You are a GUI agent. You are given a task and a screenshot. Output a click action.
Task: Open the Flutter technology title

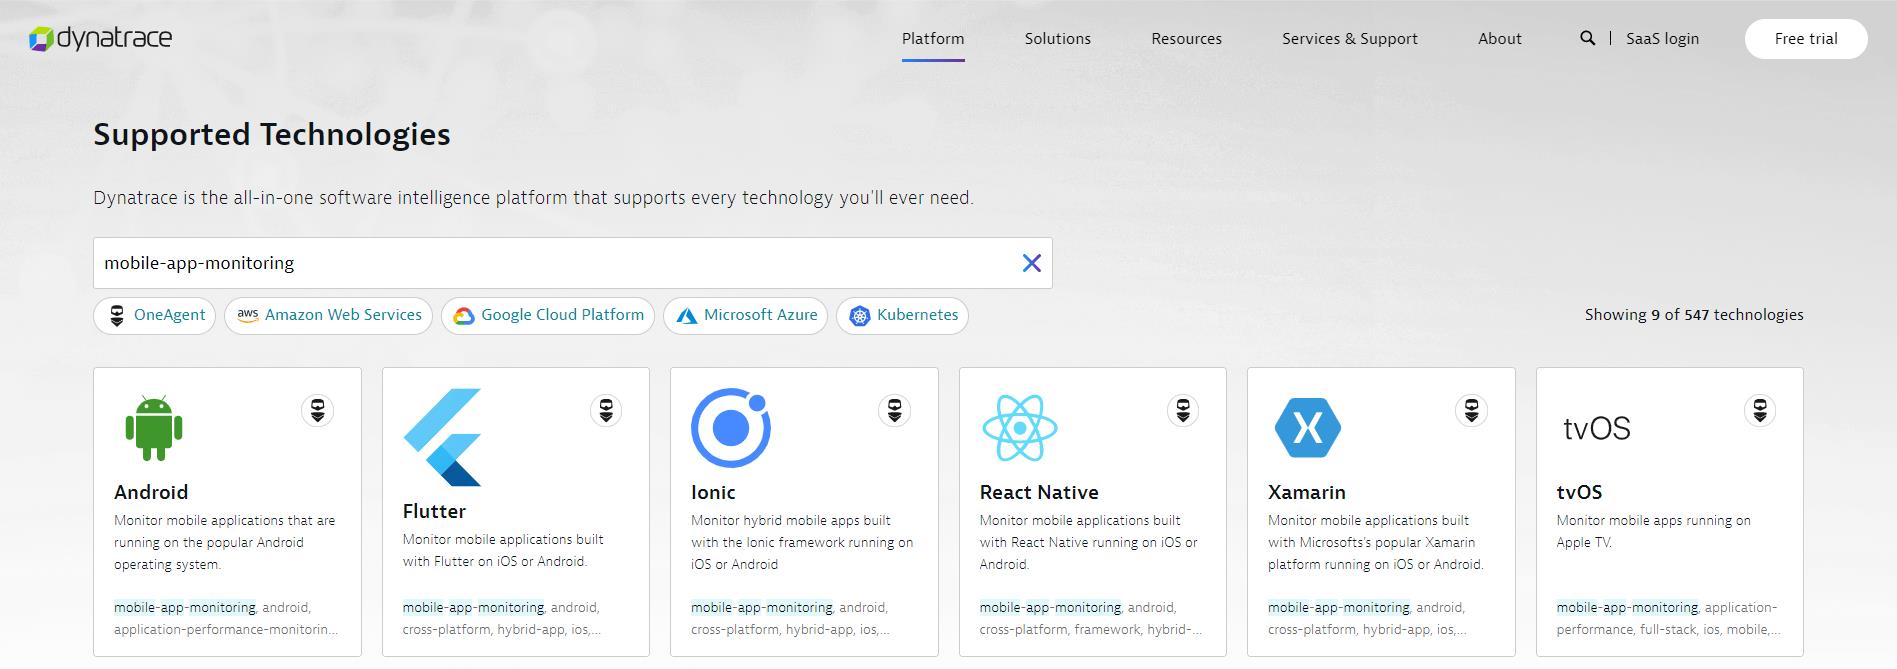coord(434,511)
